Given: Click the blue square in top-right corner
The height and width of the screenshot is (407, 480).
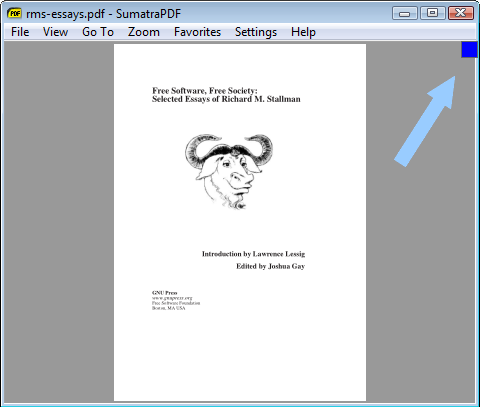Looking at the screenshot, I should click(x=469, y=49).
